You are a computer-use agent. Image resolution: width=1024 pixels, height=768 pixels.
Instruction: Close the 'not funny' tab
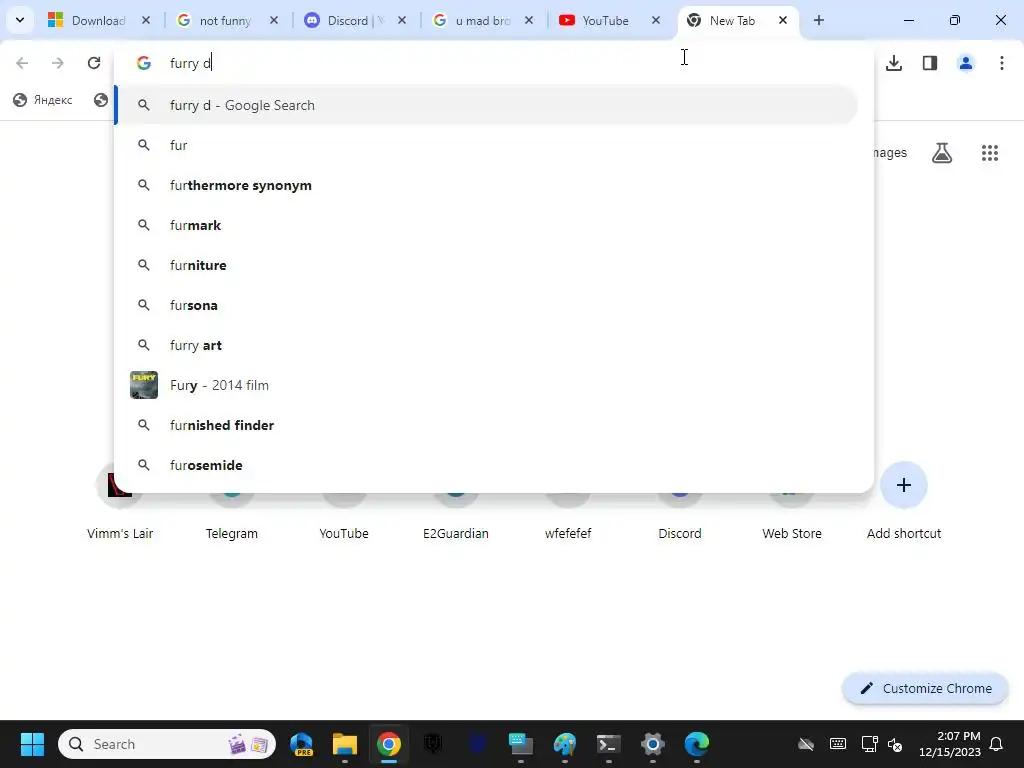[x=274, y=20]
